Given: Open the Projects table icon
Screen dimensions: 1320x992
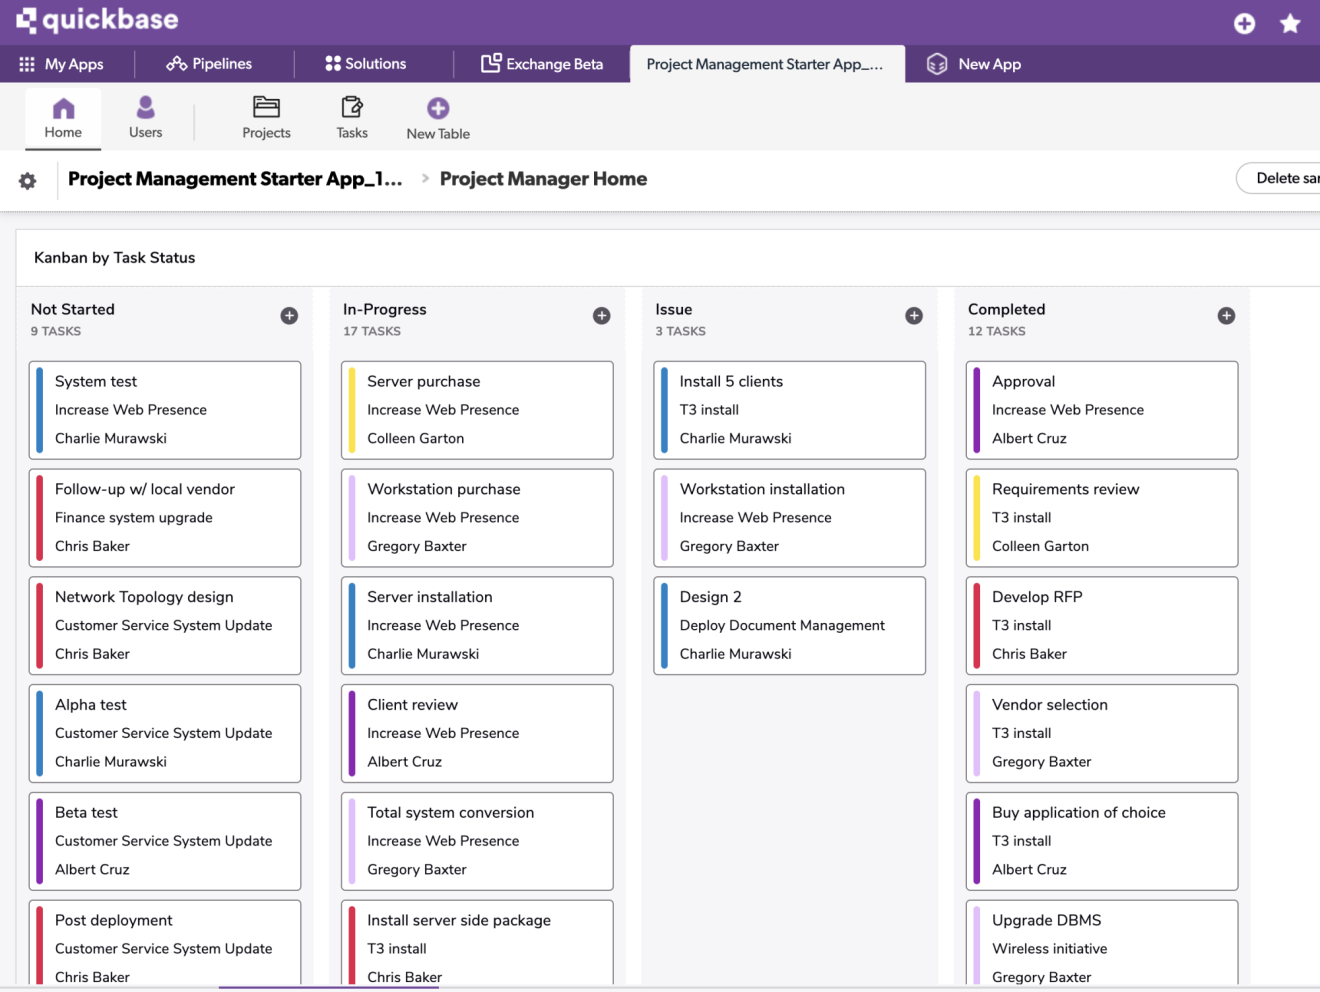Looking at the screenshot, I should click(x=266, y=108).
